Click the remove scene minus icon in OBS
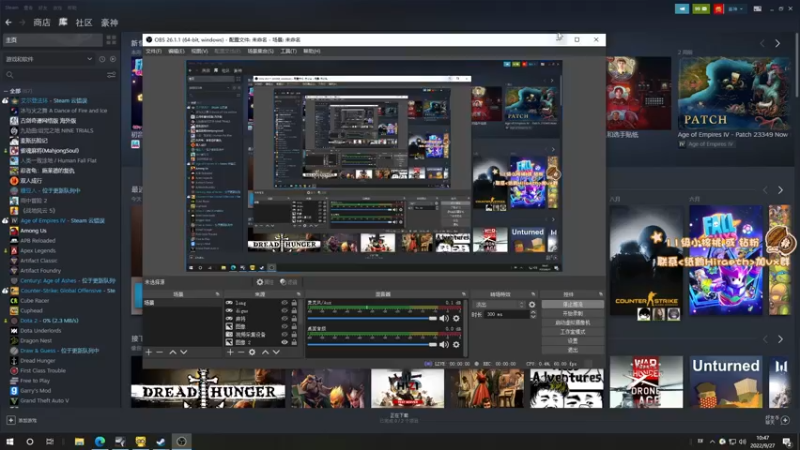800x450 pixels. coord(160,352)
